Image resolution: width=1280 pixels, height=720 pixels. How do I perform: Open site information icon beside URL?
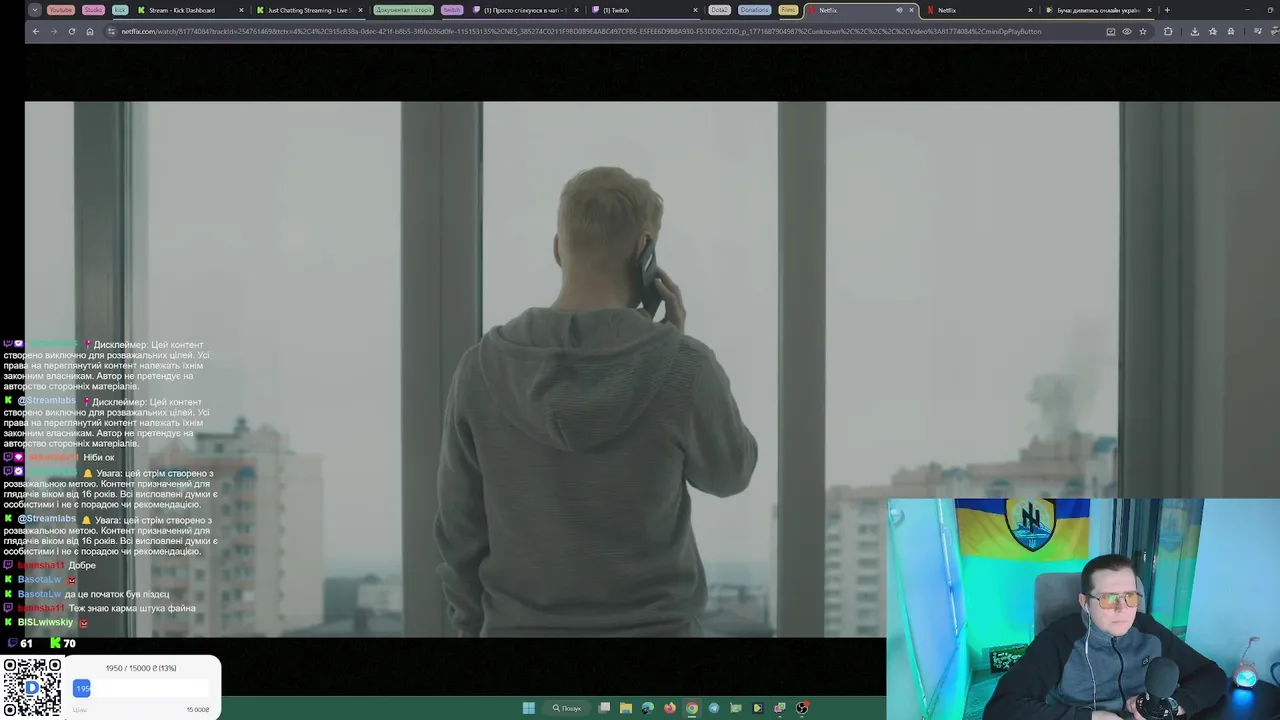(111, 31)
